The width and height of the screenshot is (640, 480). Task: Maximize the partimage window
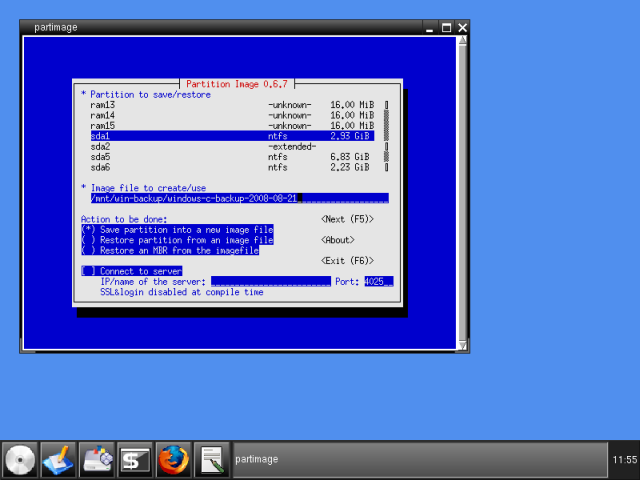(x=446, y=28)
